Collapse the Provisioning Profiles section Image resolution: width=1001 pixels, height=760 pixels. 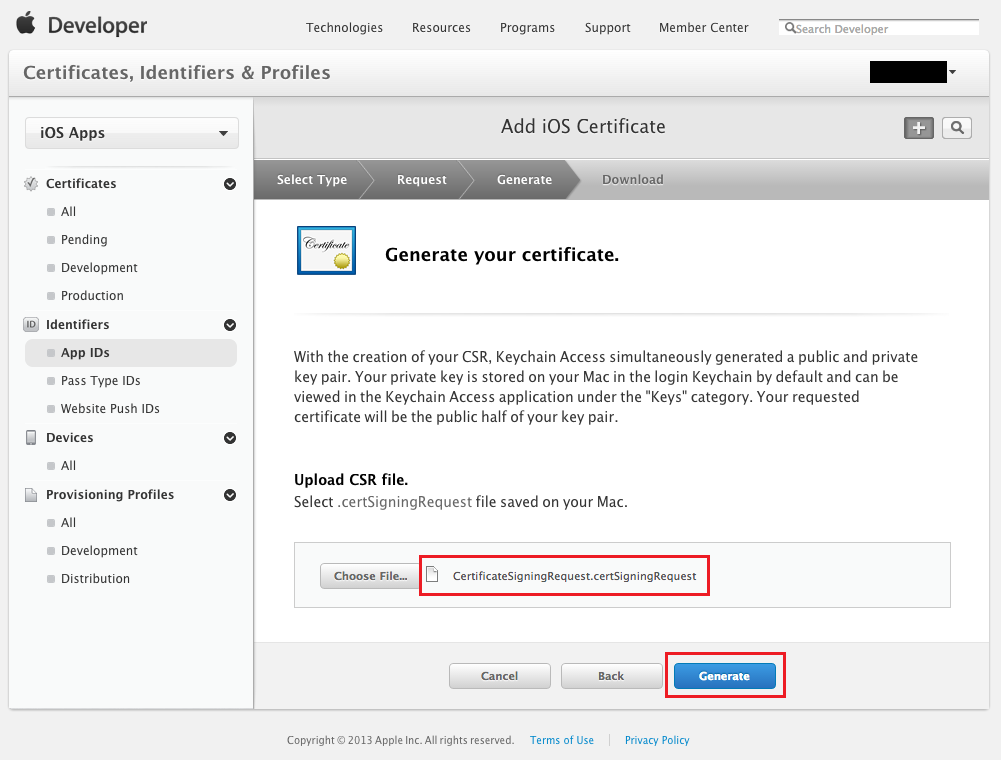230,495
